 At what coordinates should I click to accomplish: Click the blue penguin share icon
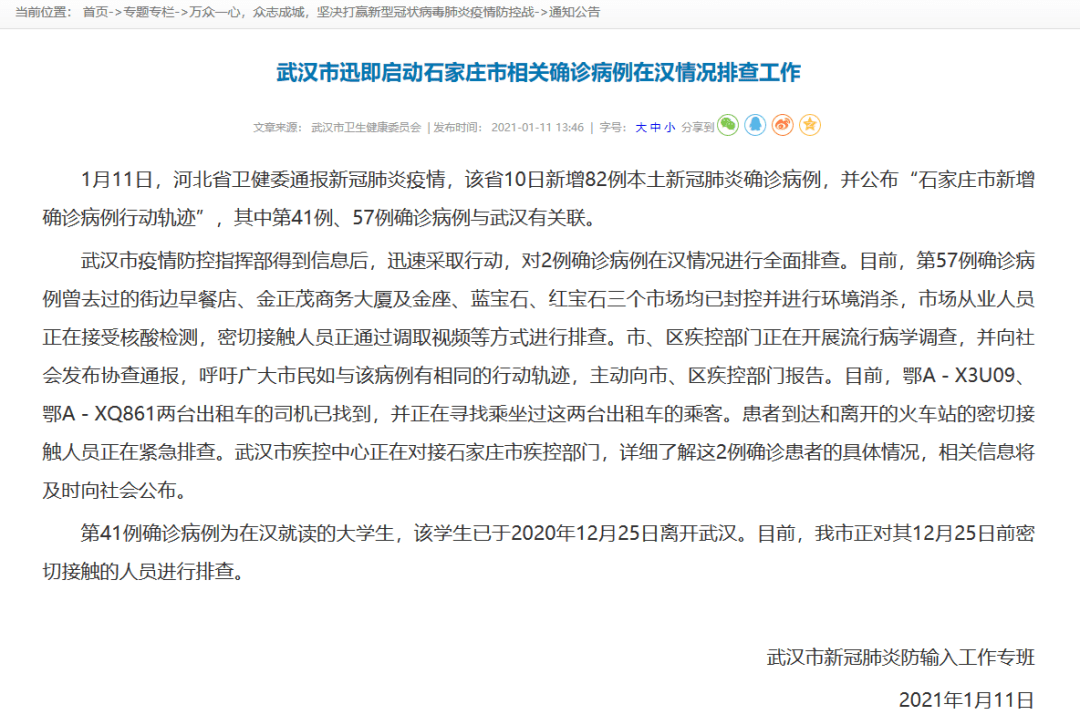click(755, 125)
